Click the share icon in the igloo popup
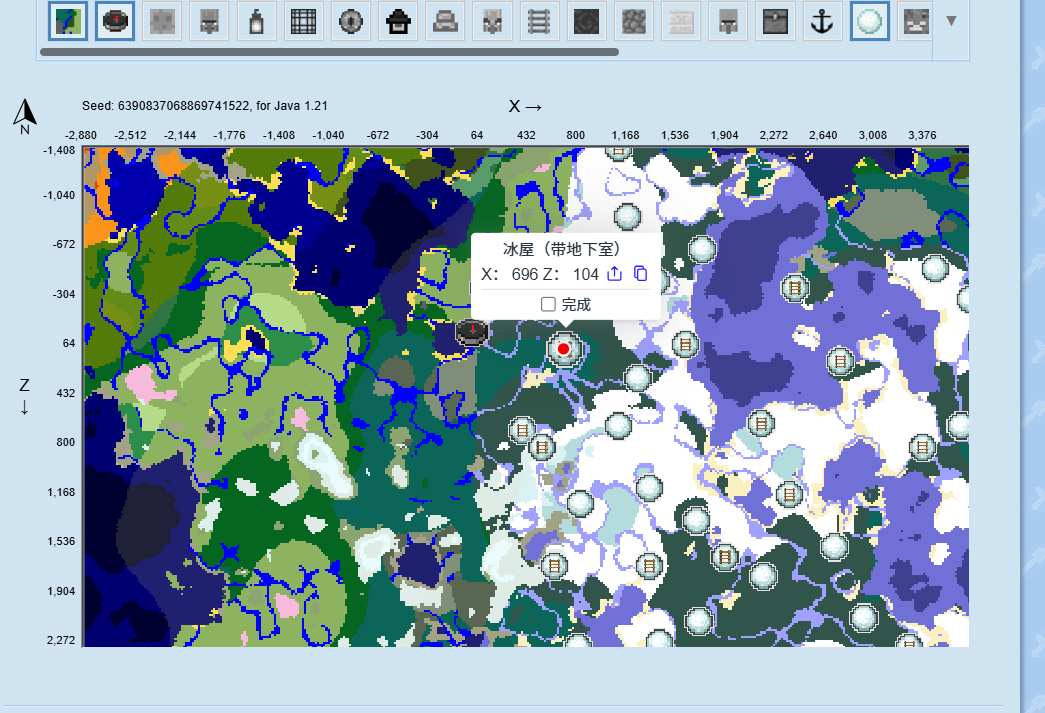 [x=614, y=273]
